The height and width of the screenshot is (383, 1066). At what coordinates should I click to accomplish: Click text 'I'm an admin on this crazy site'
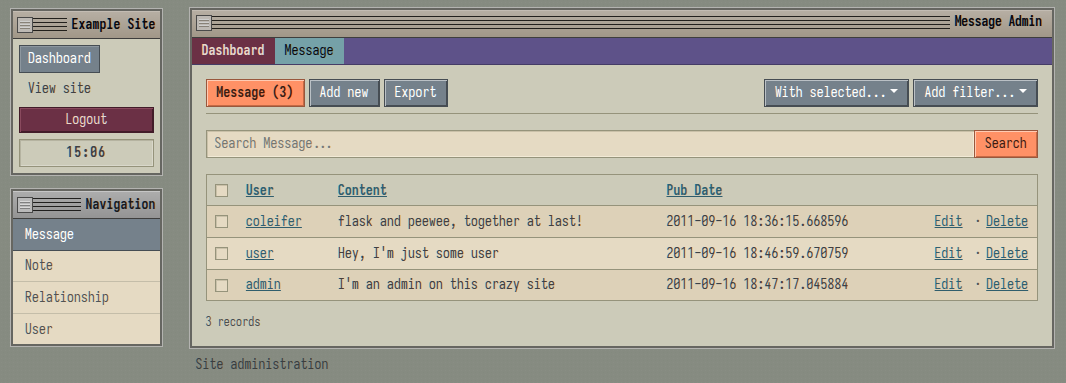[446, 284]
